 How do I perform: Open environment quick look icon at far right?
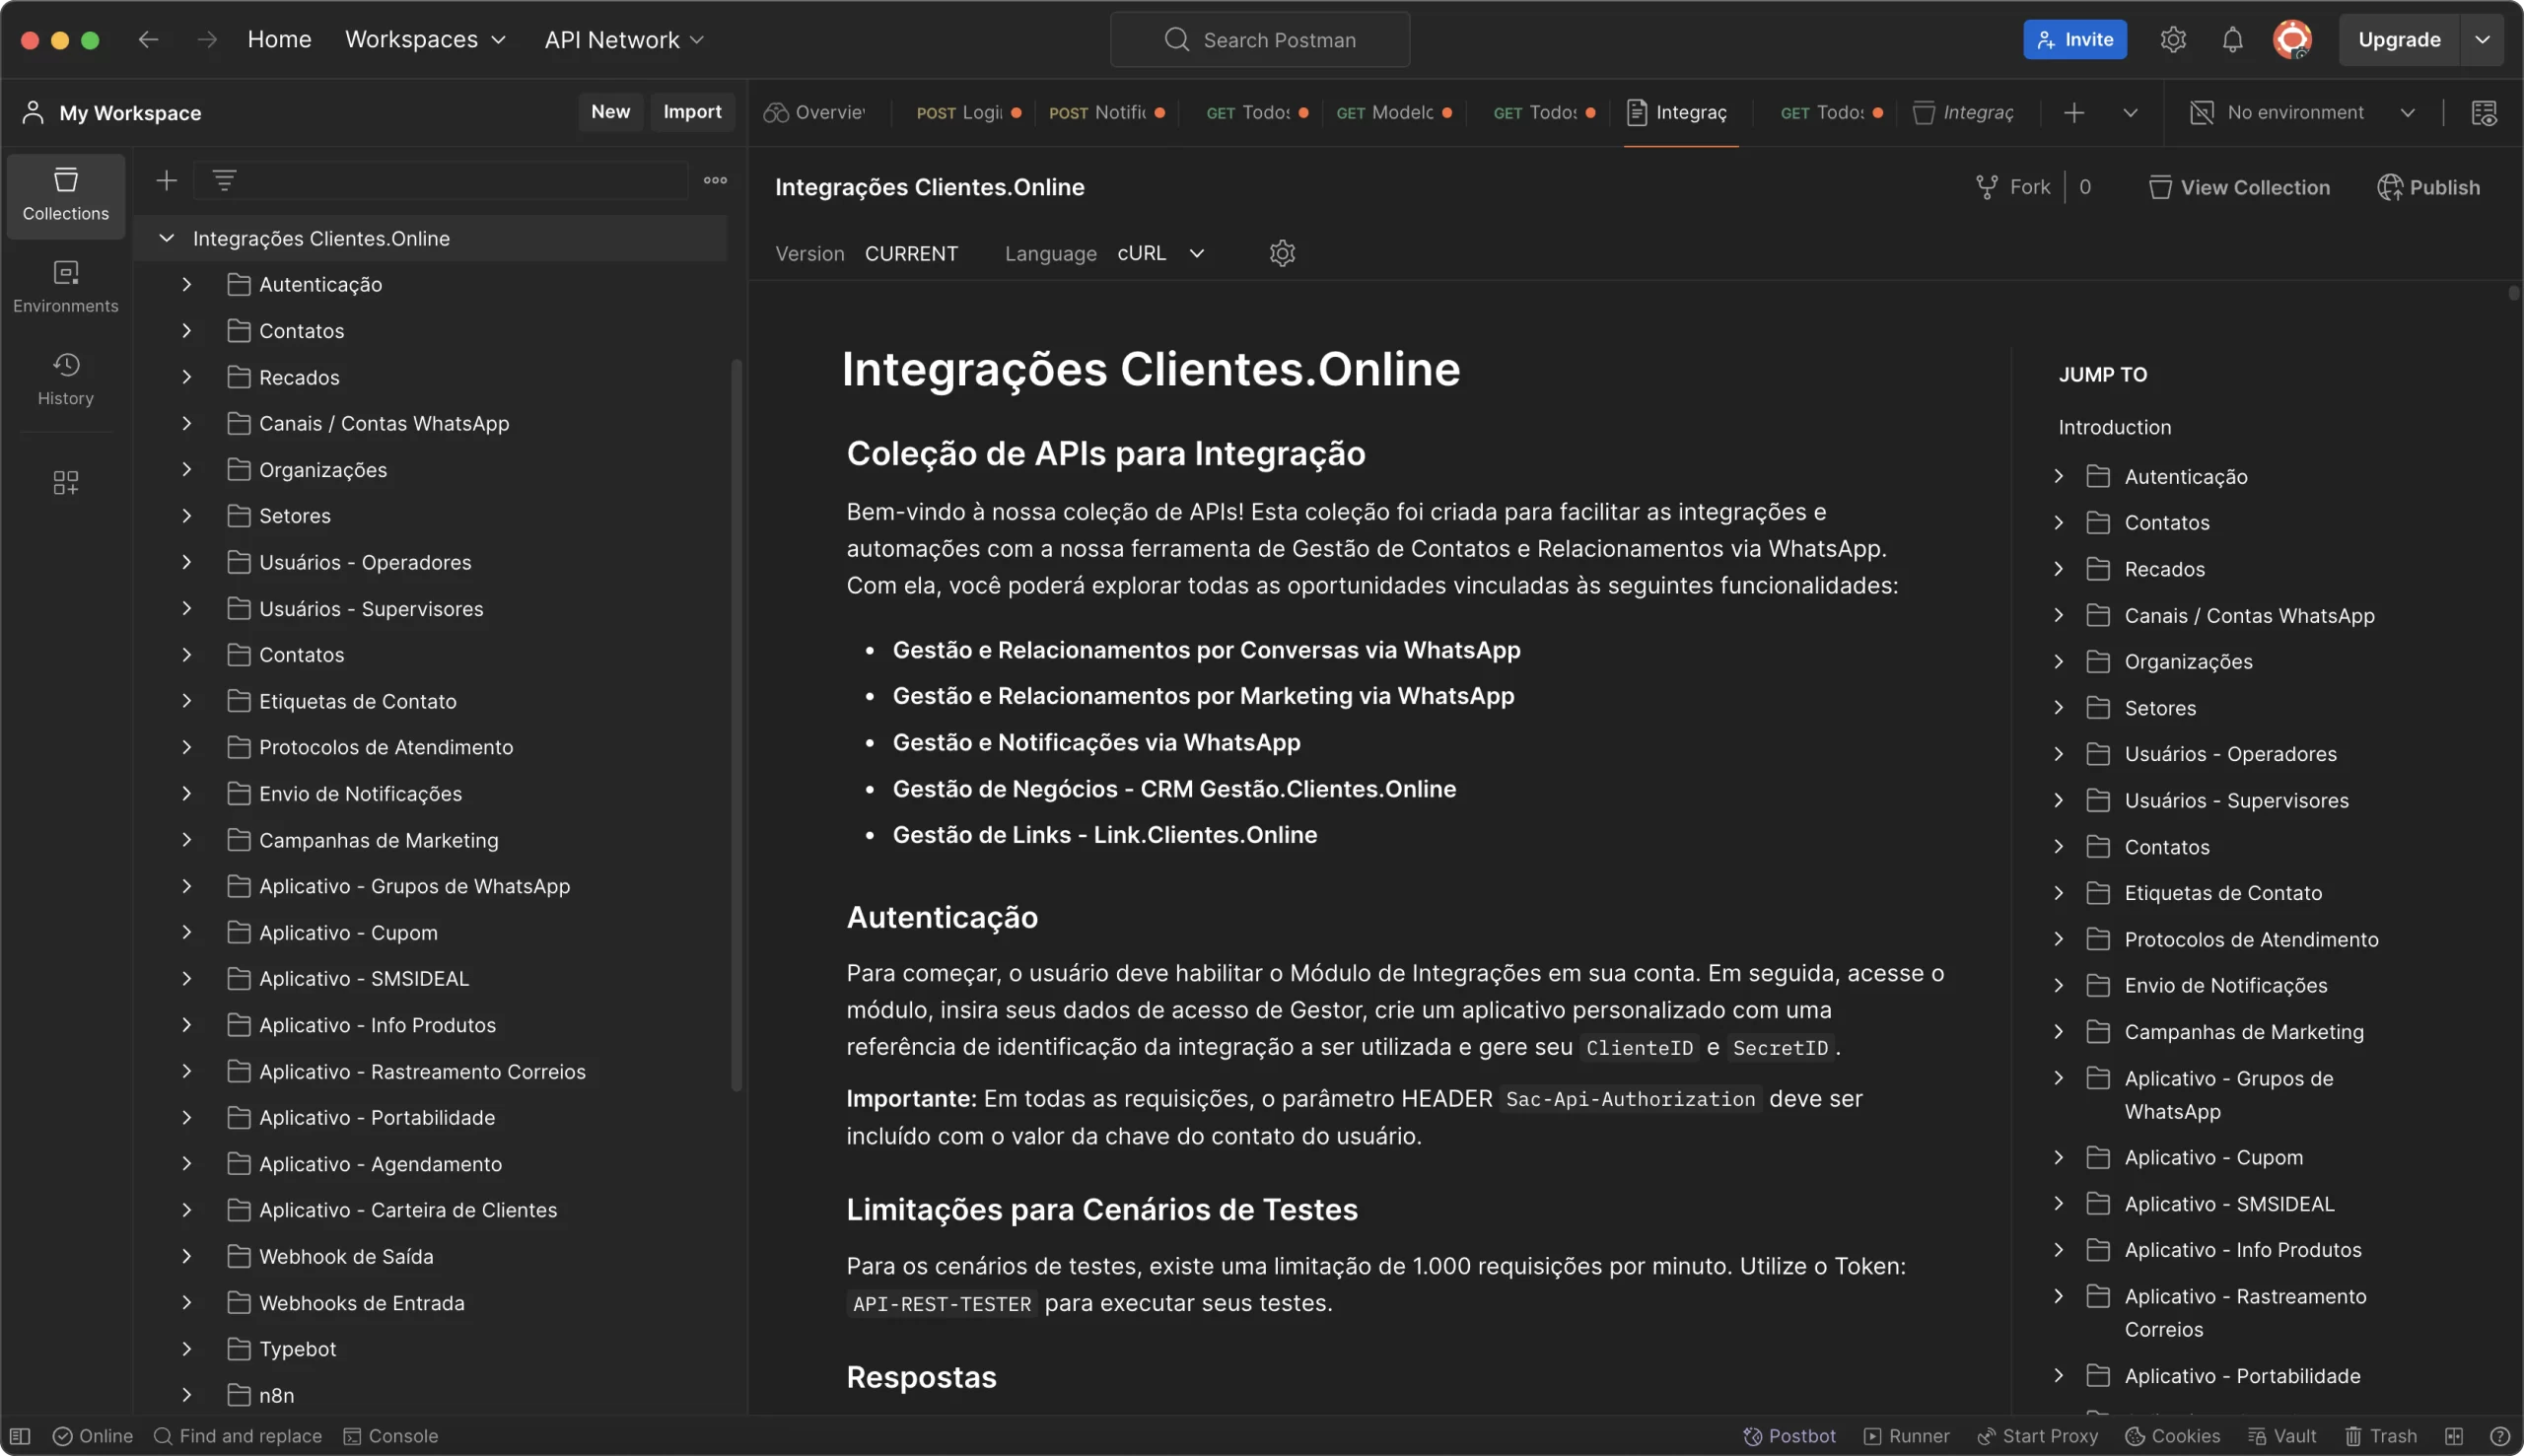(2484, 112)
